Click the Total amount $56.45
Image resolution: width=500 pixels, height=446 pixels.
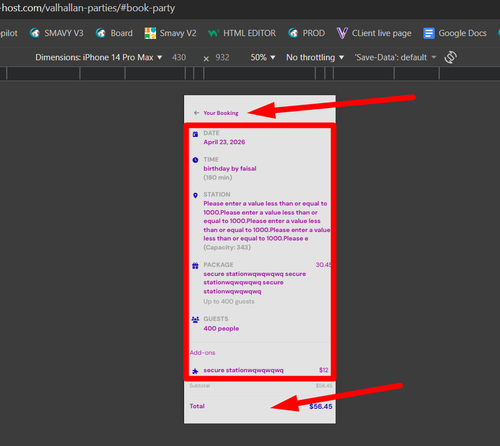tap(321, 406)
